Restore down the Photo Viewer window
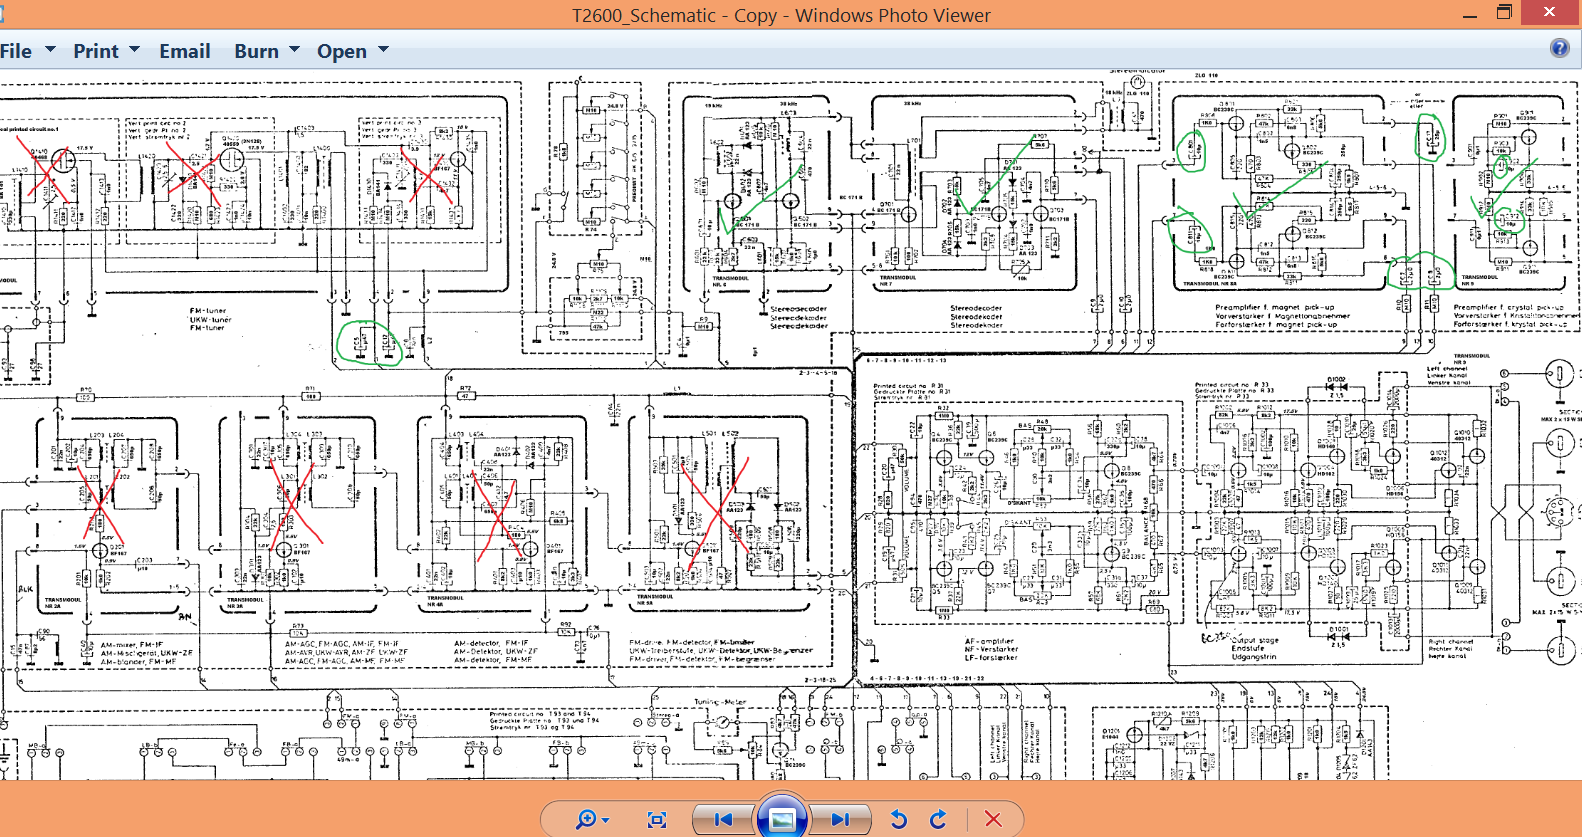Viewport: 1582px width, 837px height. (x=1504, y=13)
